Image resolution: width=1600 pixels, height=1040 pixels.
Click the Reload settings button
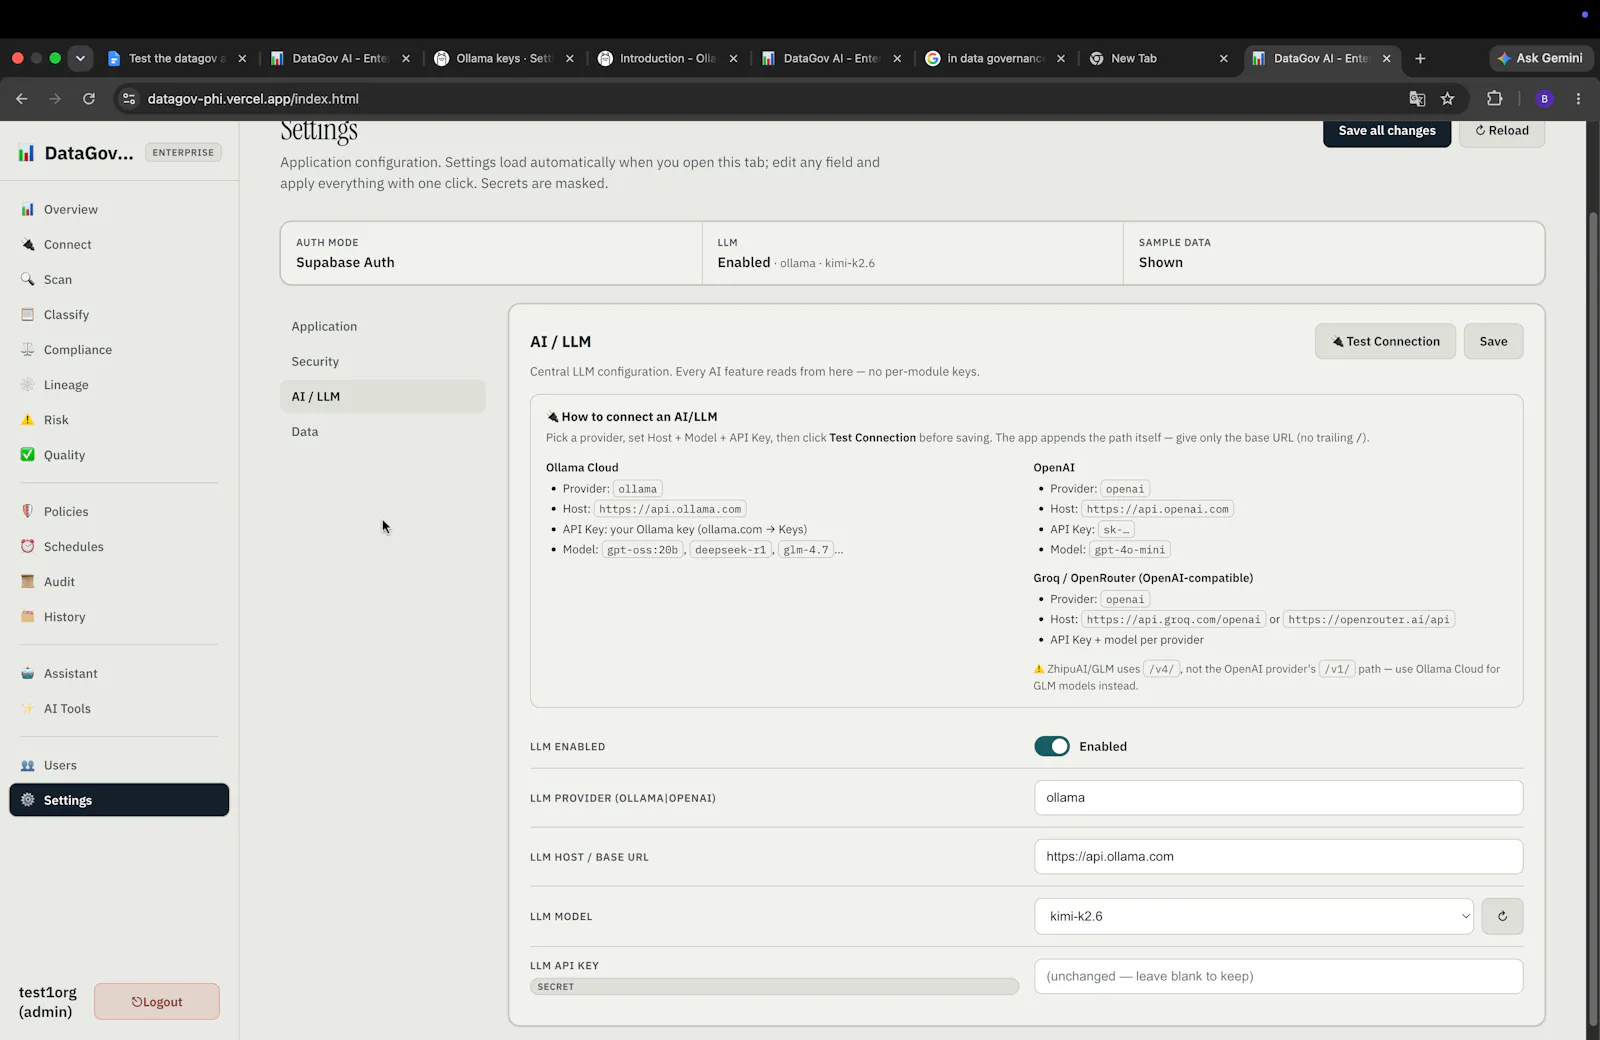click(1502, 131)
